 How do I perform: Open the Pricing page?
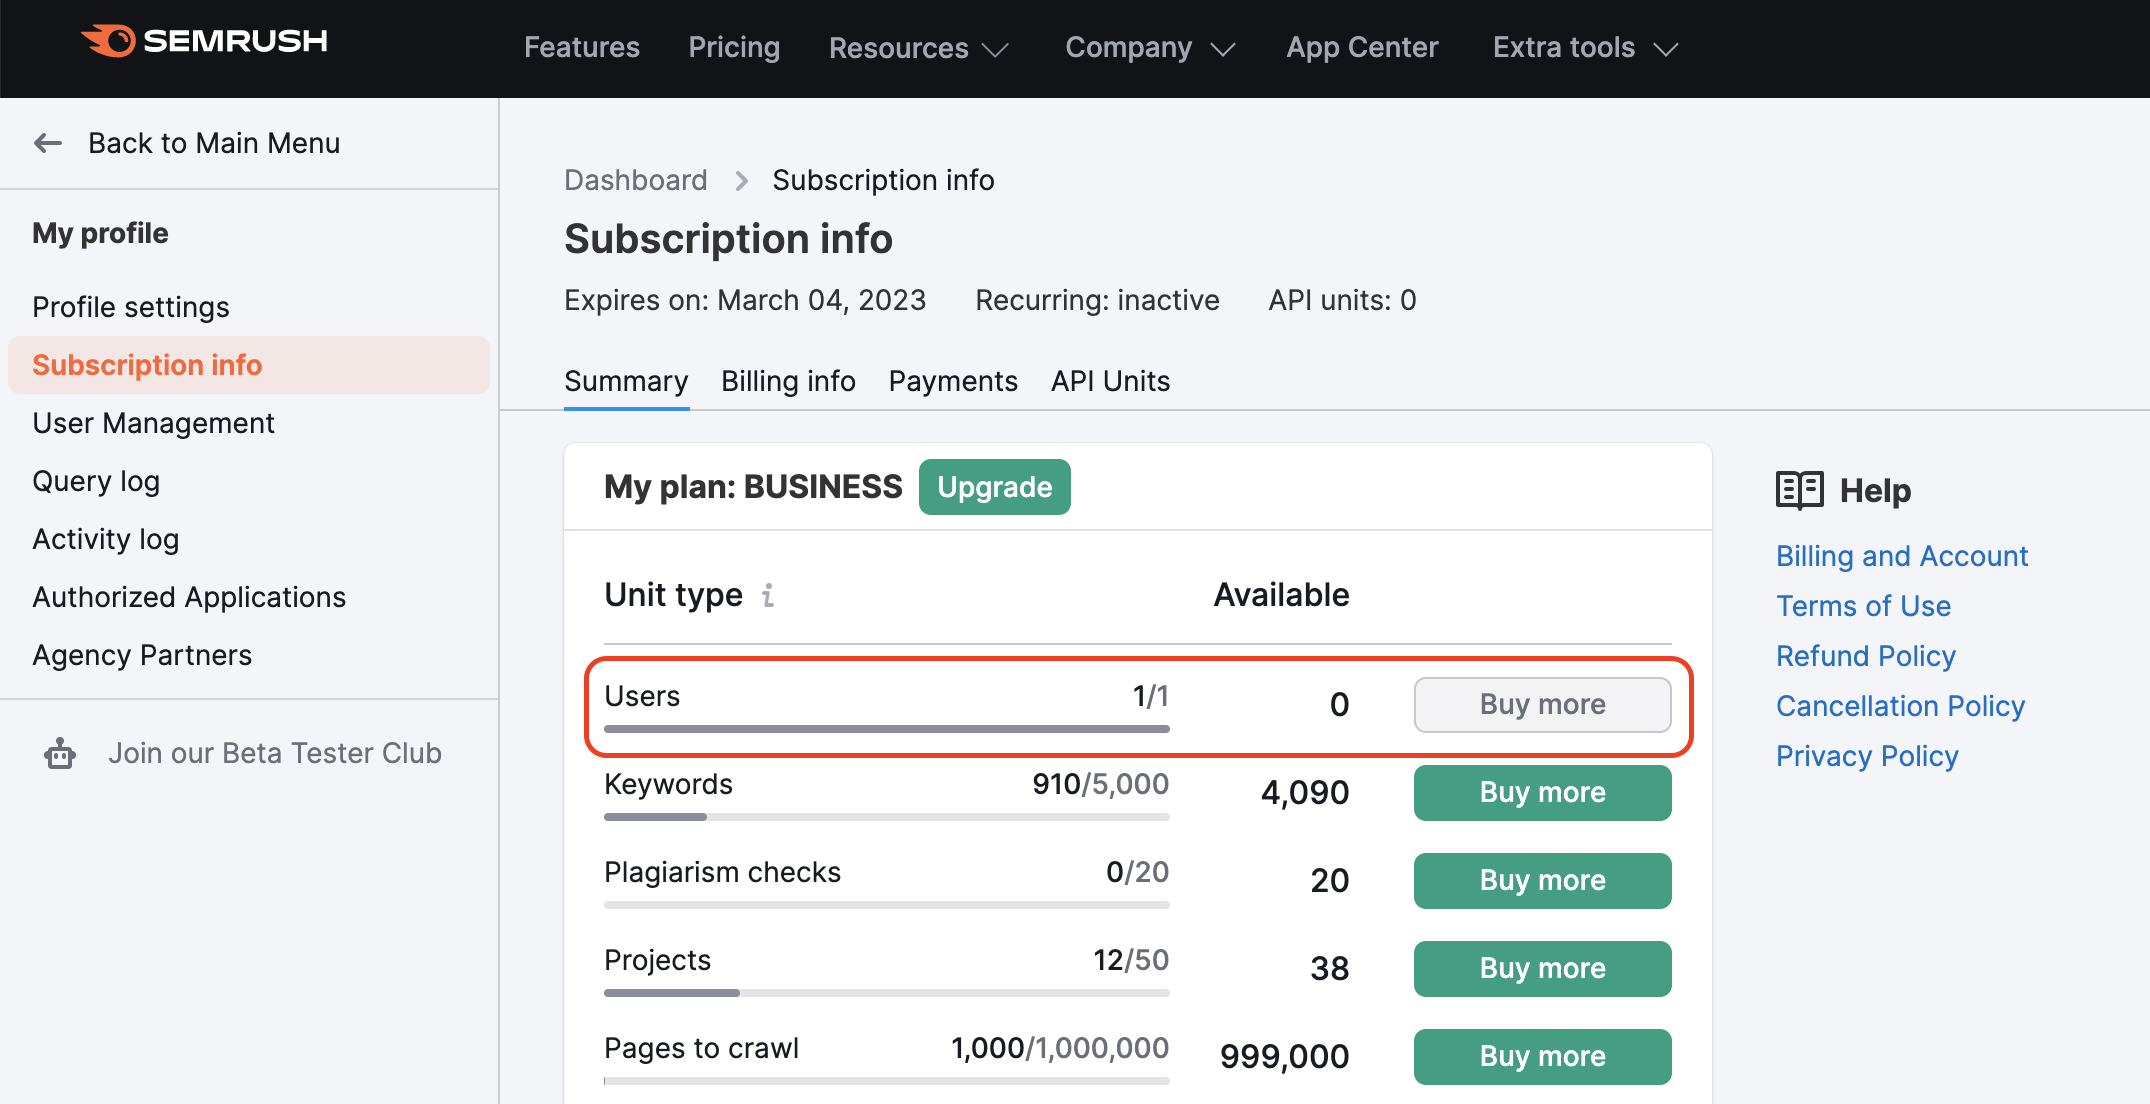pos(734,48)
